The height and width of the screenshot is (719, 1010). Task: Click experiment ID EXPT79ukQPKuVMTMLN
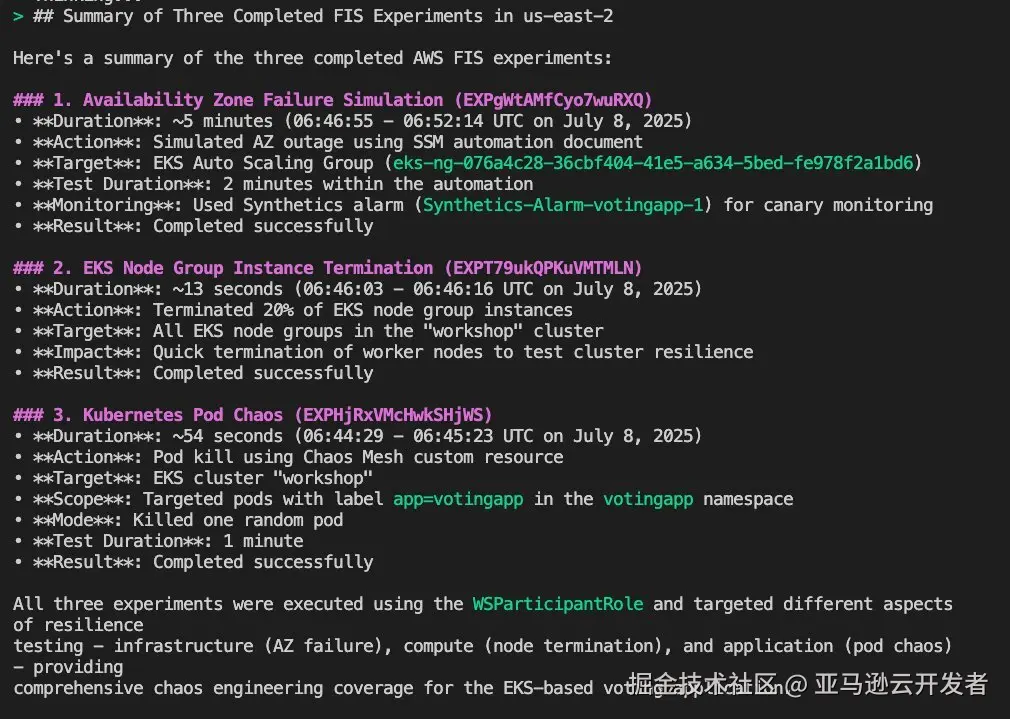(x=543, y=268)
